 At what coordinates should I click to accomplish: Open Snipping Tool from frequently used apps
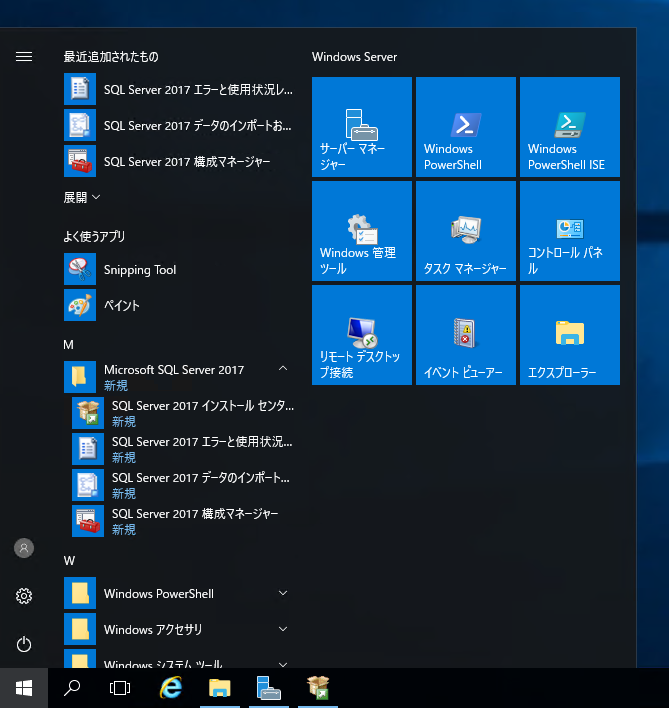point(179,269)
